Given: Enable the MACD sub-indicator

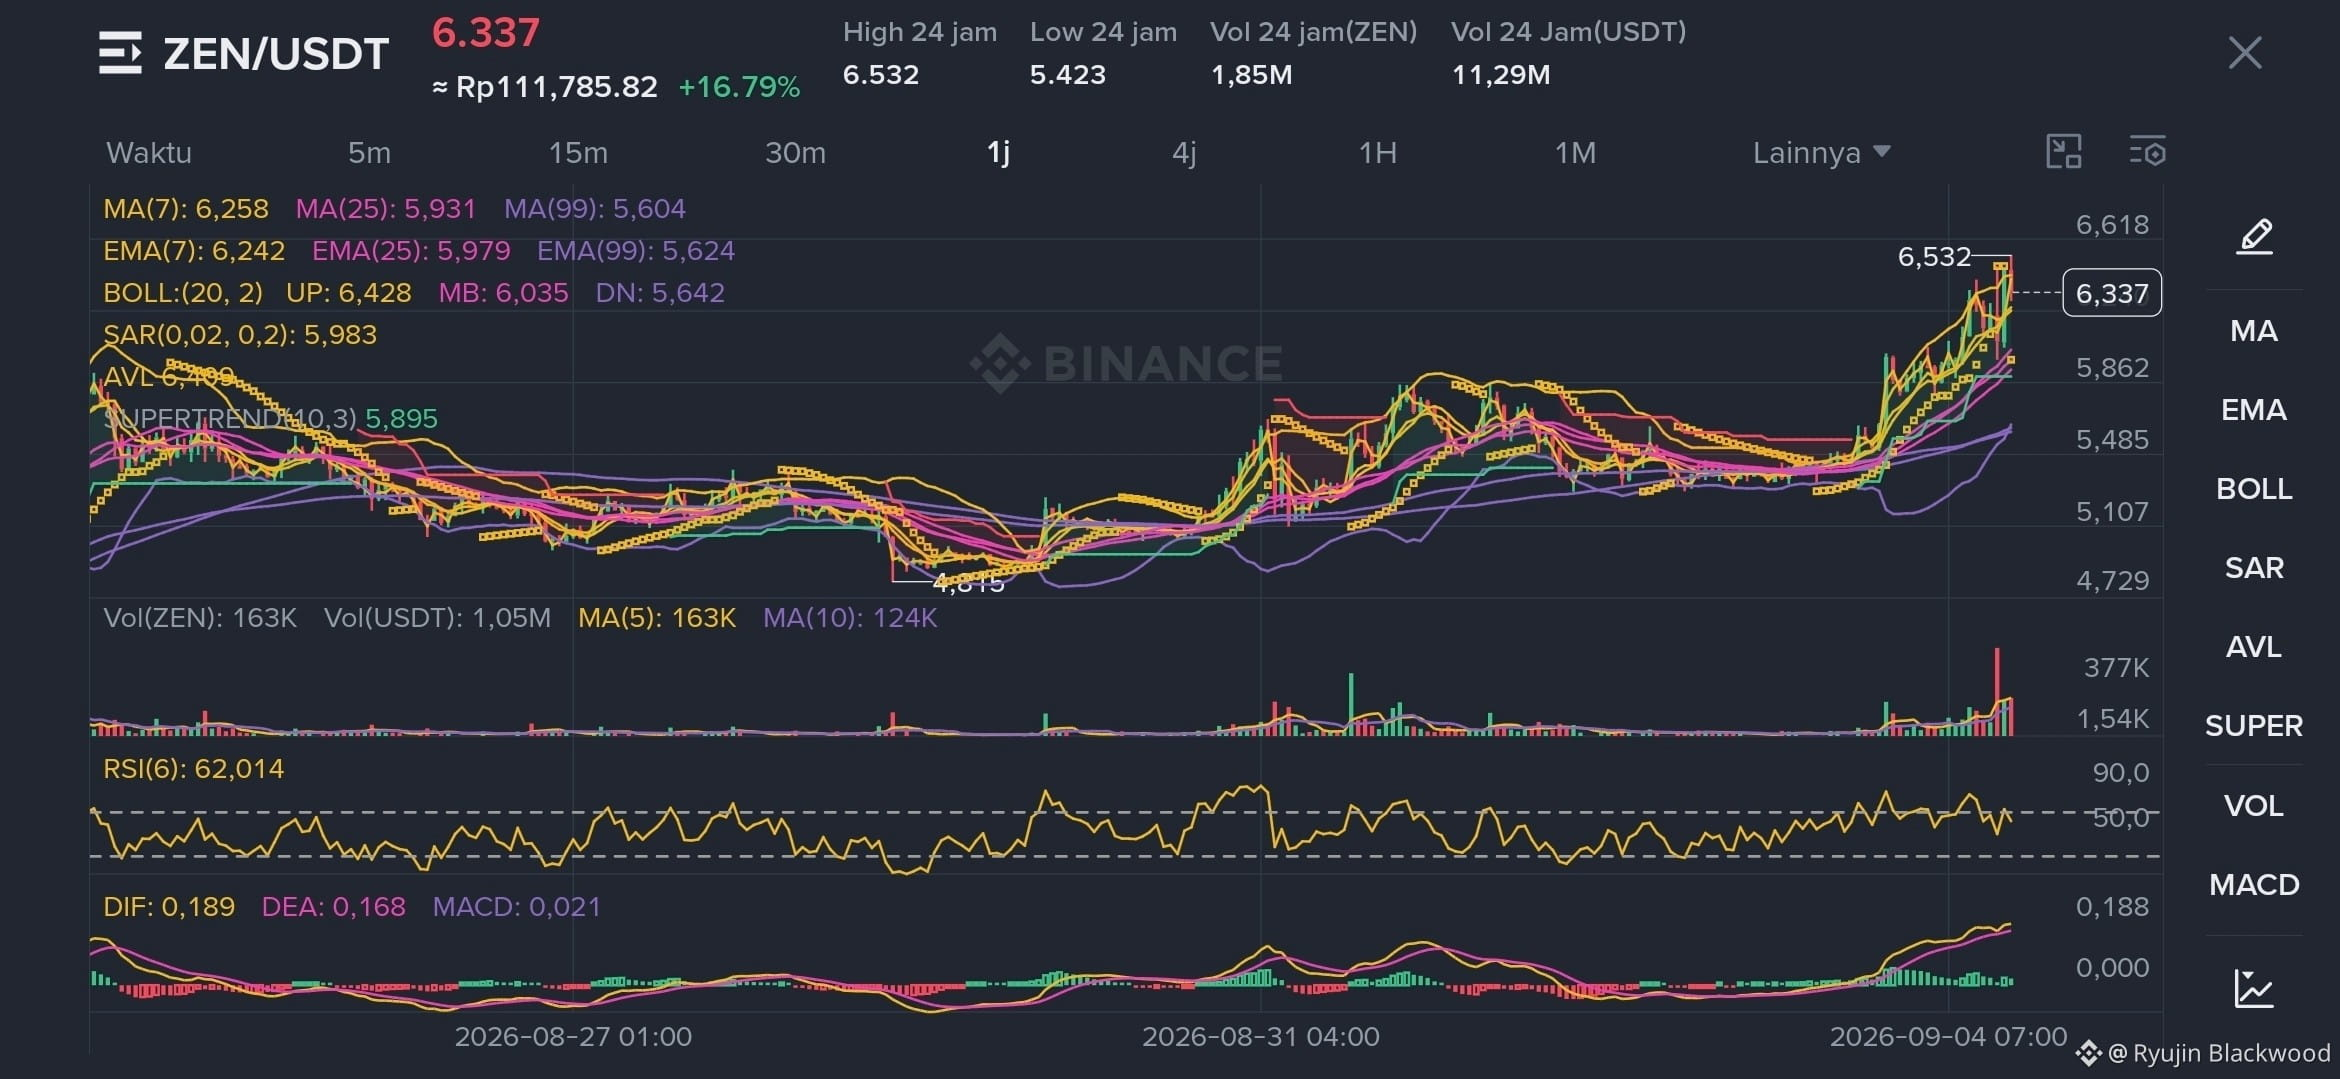Looking at the screenshot, I should pos(2254,885).
